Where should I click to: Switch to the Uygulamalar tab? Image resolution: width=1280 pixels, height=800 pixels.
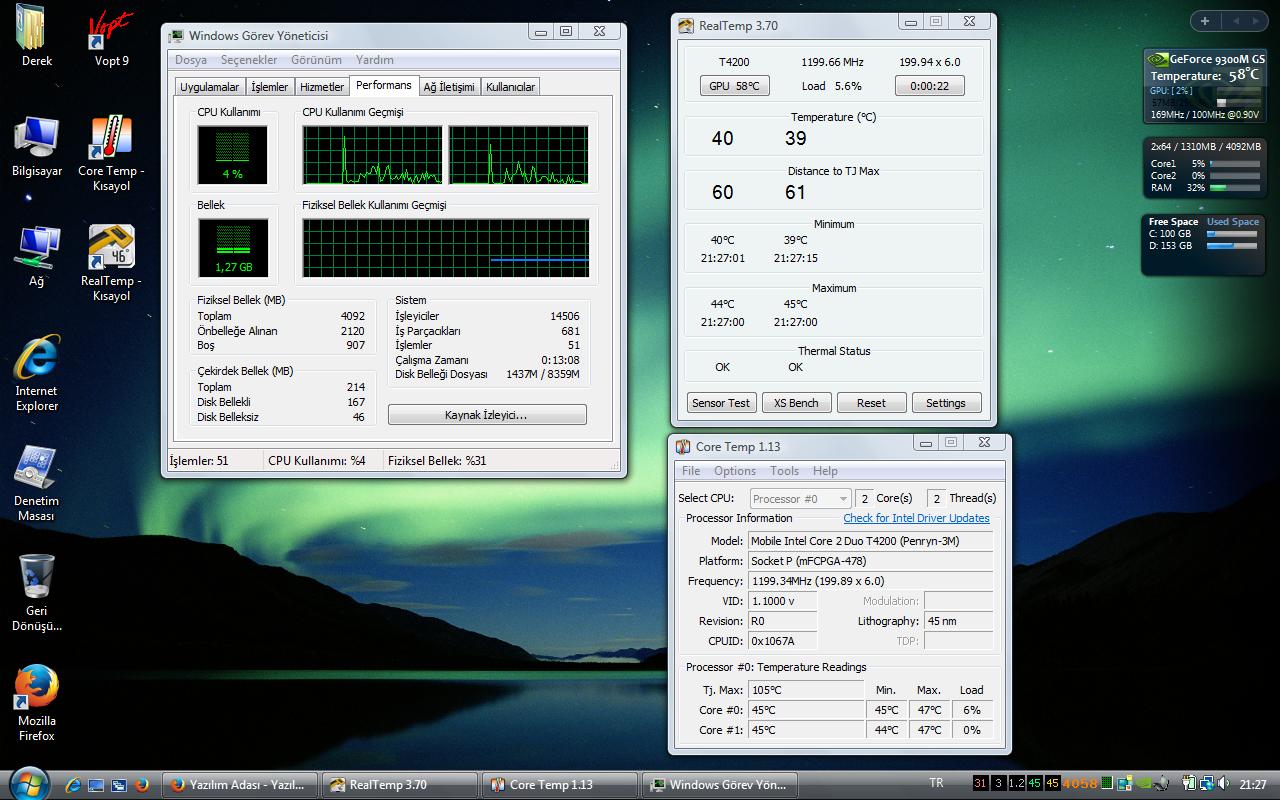(209, 87)
